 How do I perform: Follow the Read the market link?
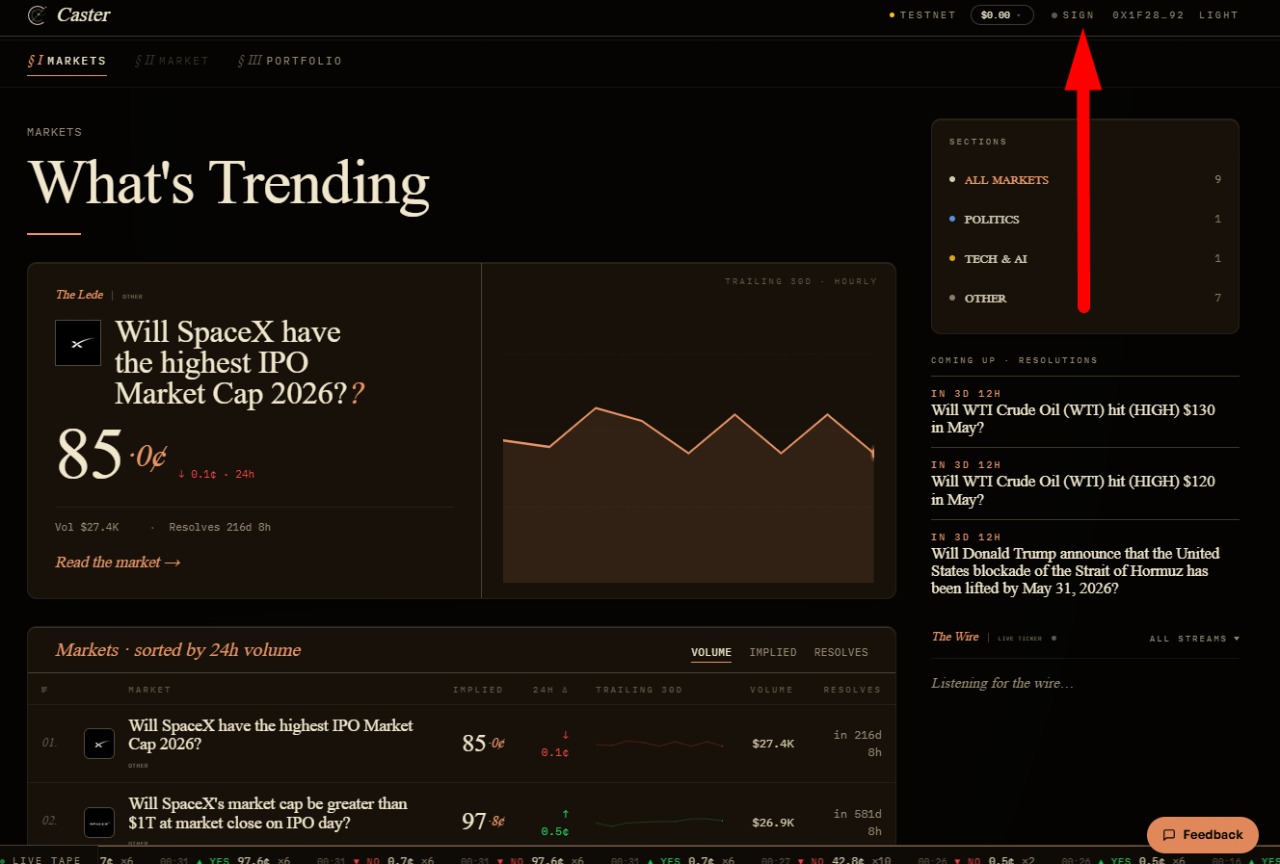tap(118, 562)
